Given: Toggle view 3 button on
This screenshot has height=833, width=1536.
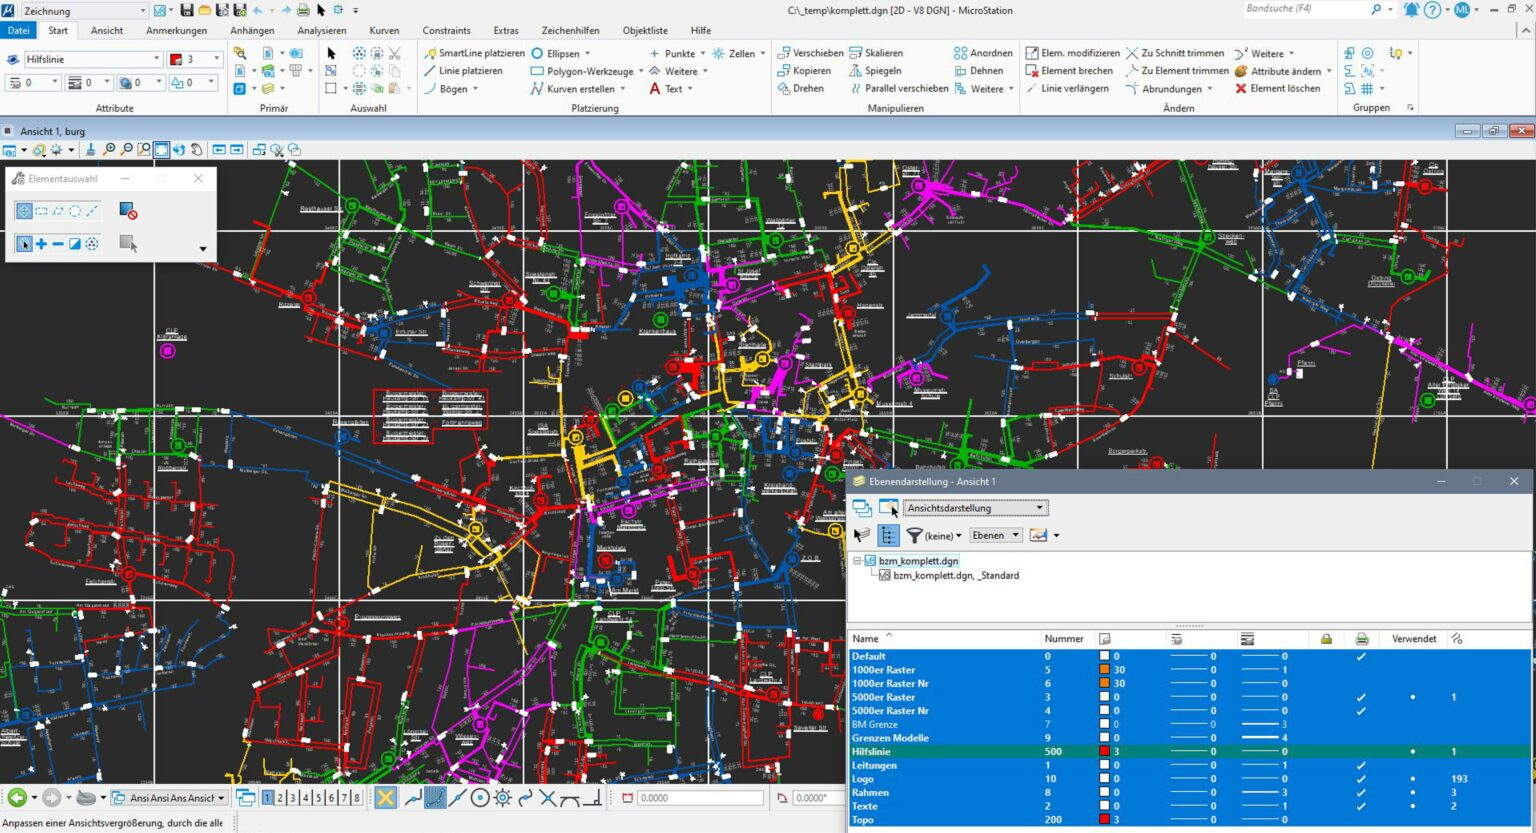Looking at the screenshot, I should [x=293, y=798].
